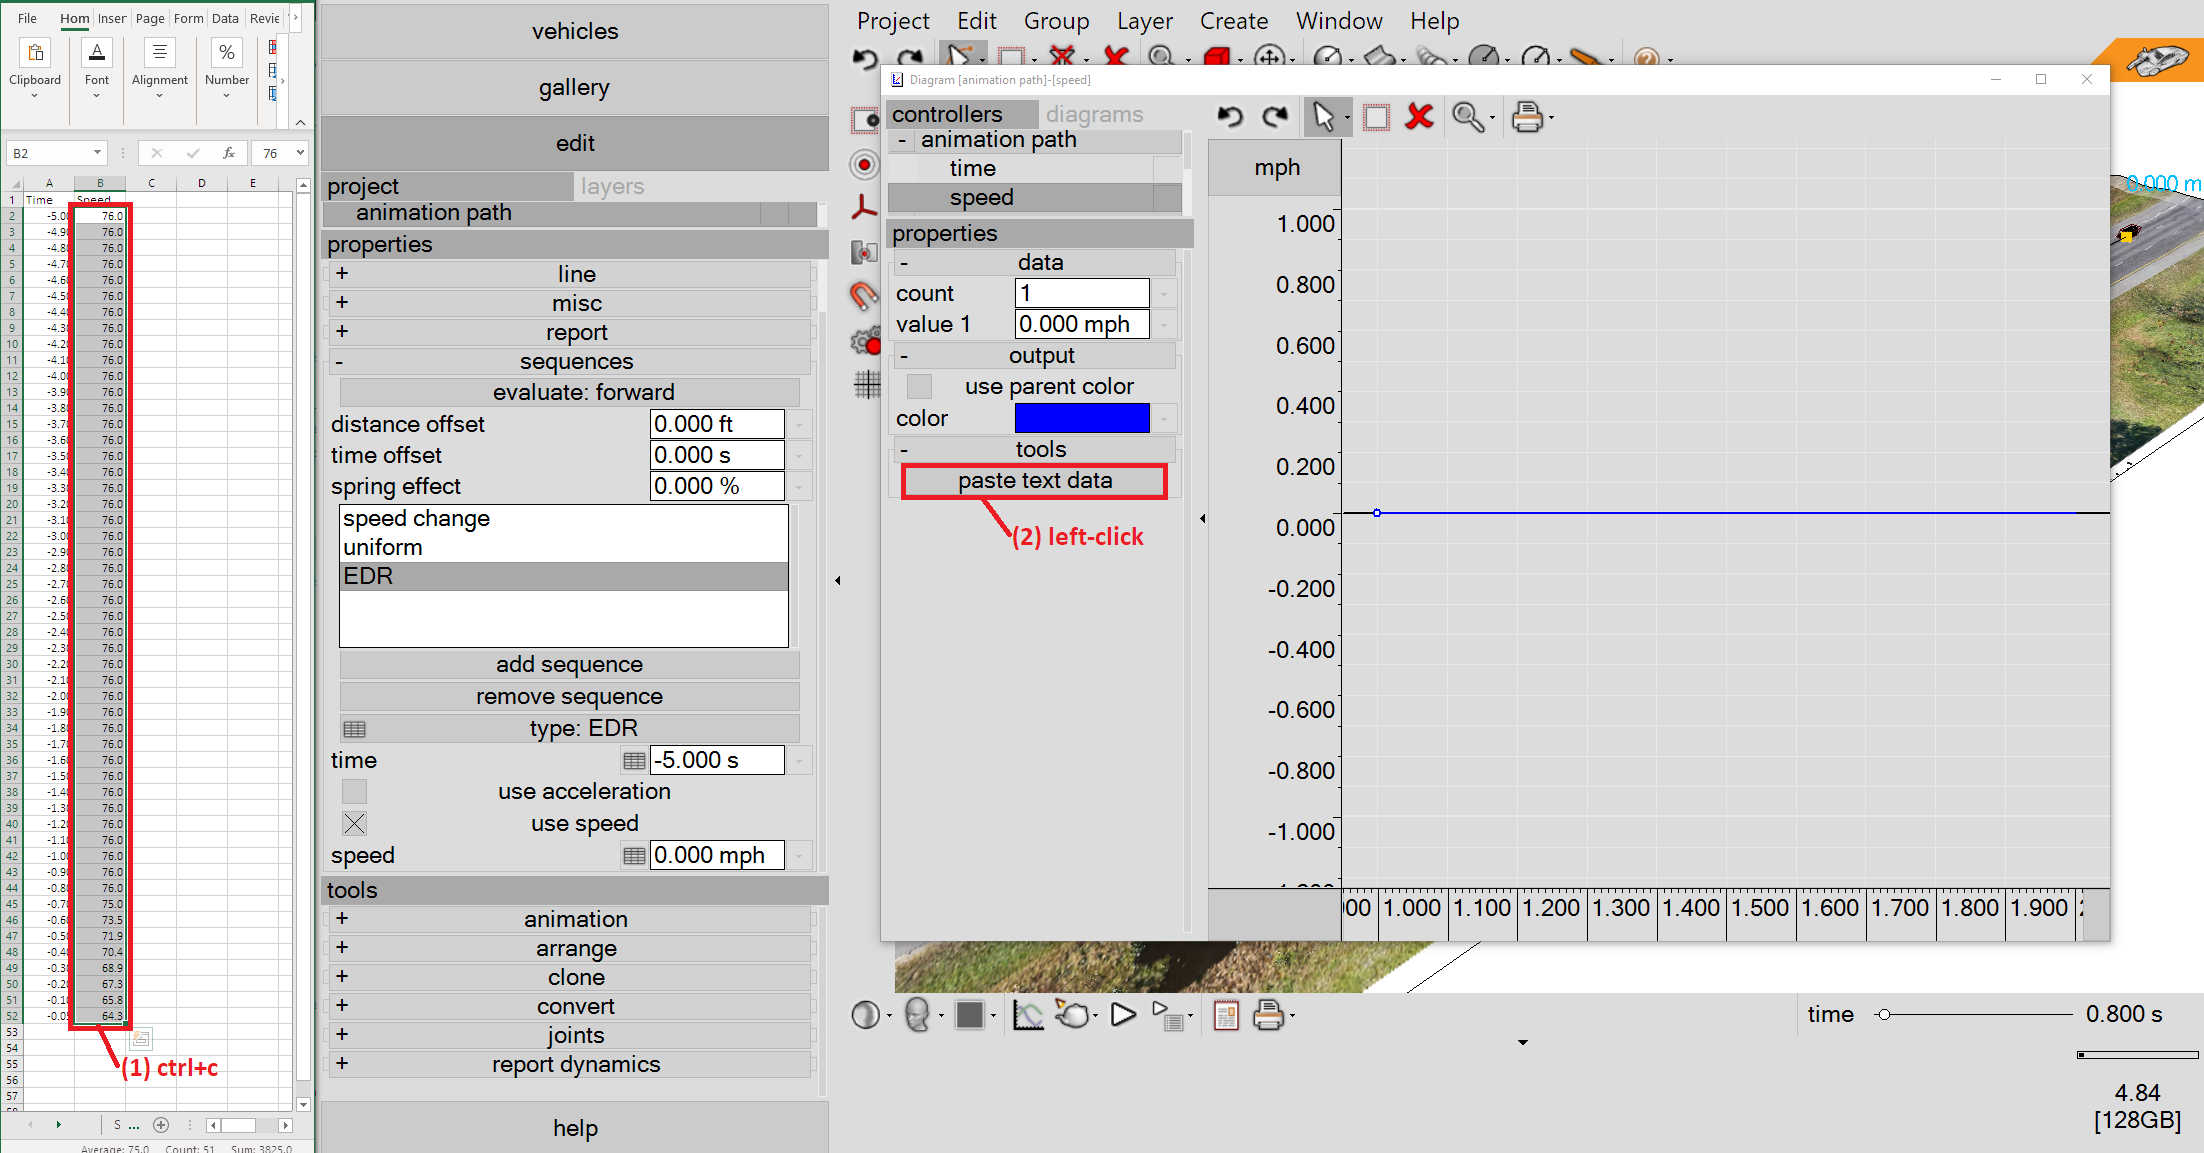The height and width of the screenshot is (1153, 2204).
Task: Enable use parent color checkbox
Action: [x=919, y=386]
